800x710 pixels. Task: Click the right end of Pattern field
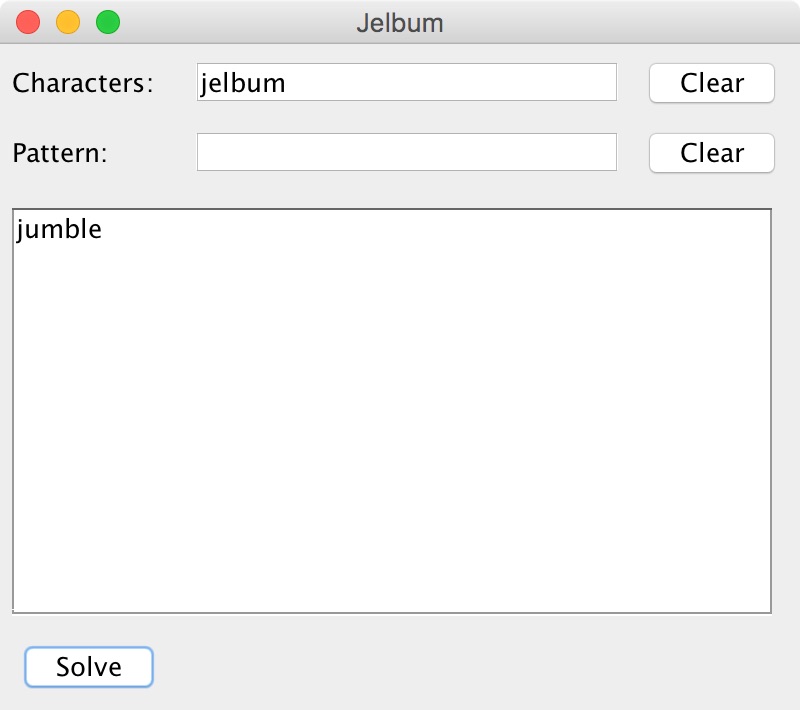[606, 153]
